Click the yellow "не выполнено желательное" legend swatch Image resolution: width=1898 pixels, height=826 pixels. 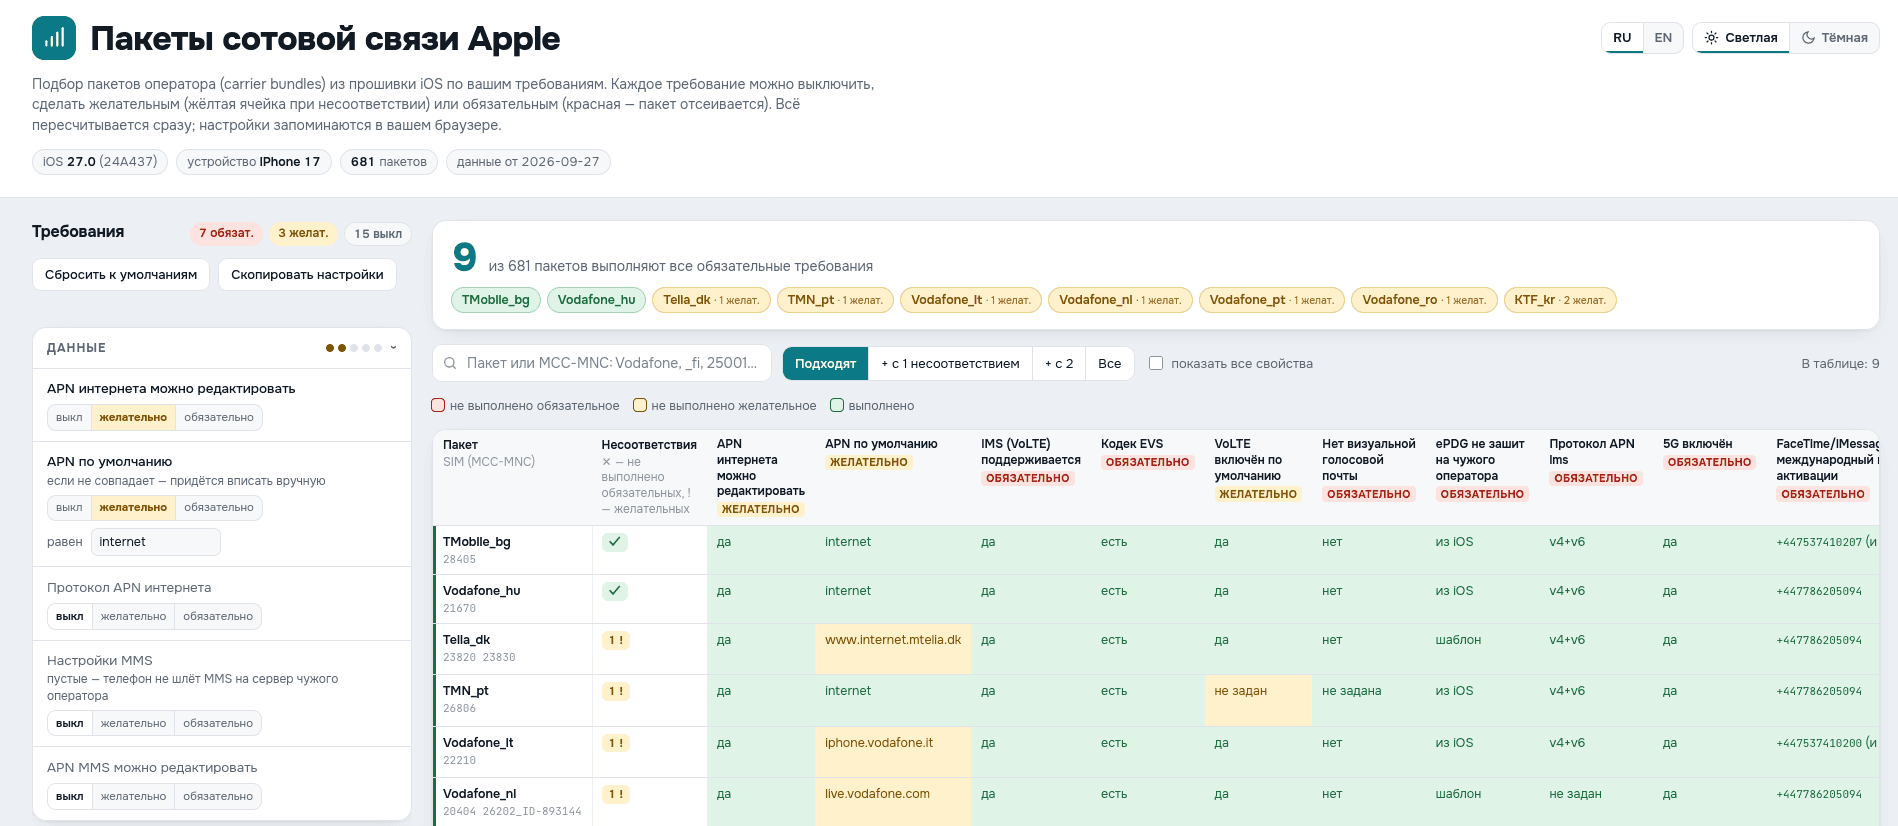[640, 406]
